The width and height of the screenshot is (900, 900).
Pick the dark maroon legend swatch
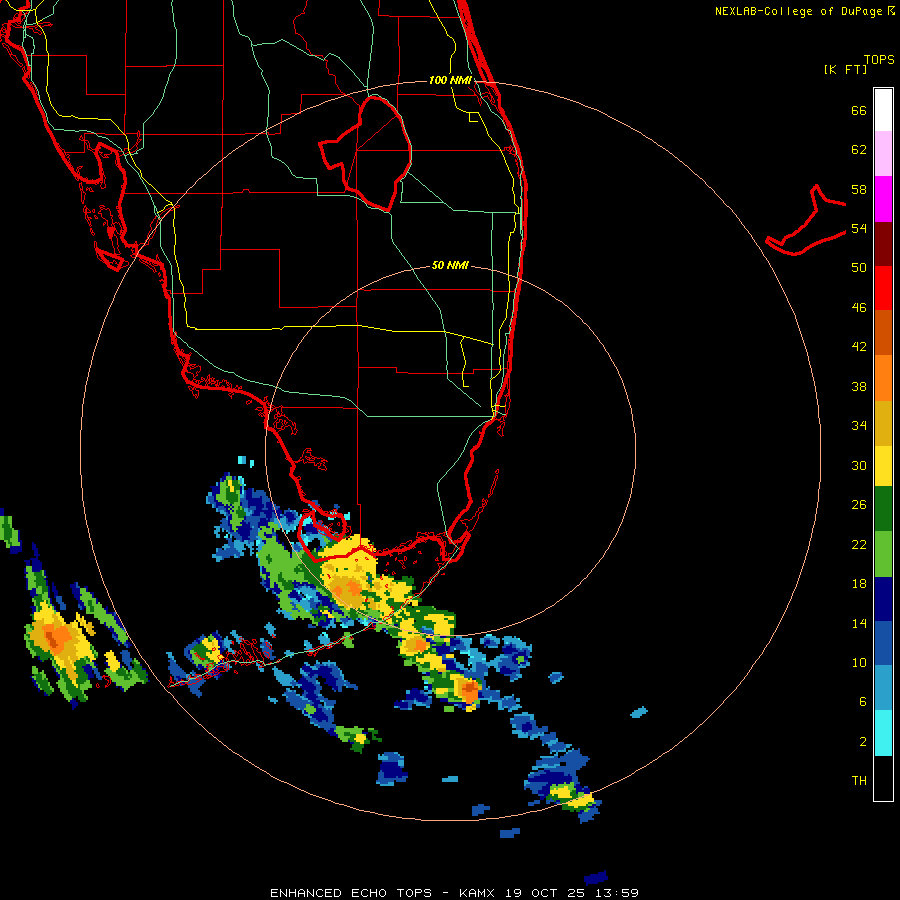pyautogui.click(x=883, y=243)
